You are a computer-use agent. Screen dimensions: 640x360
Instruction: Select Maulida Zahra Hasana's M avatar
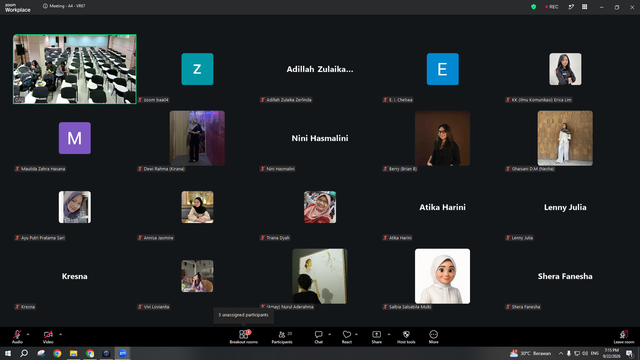(x=75, y=138)
